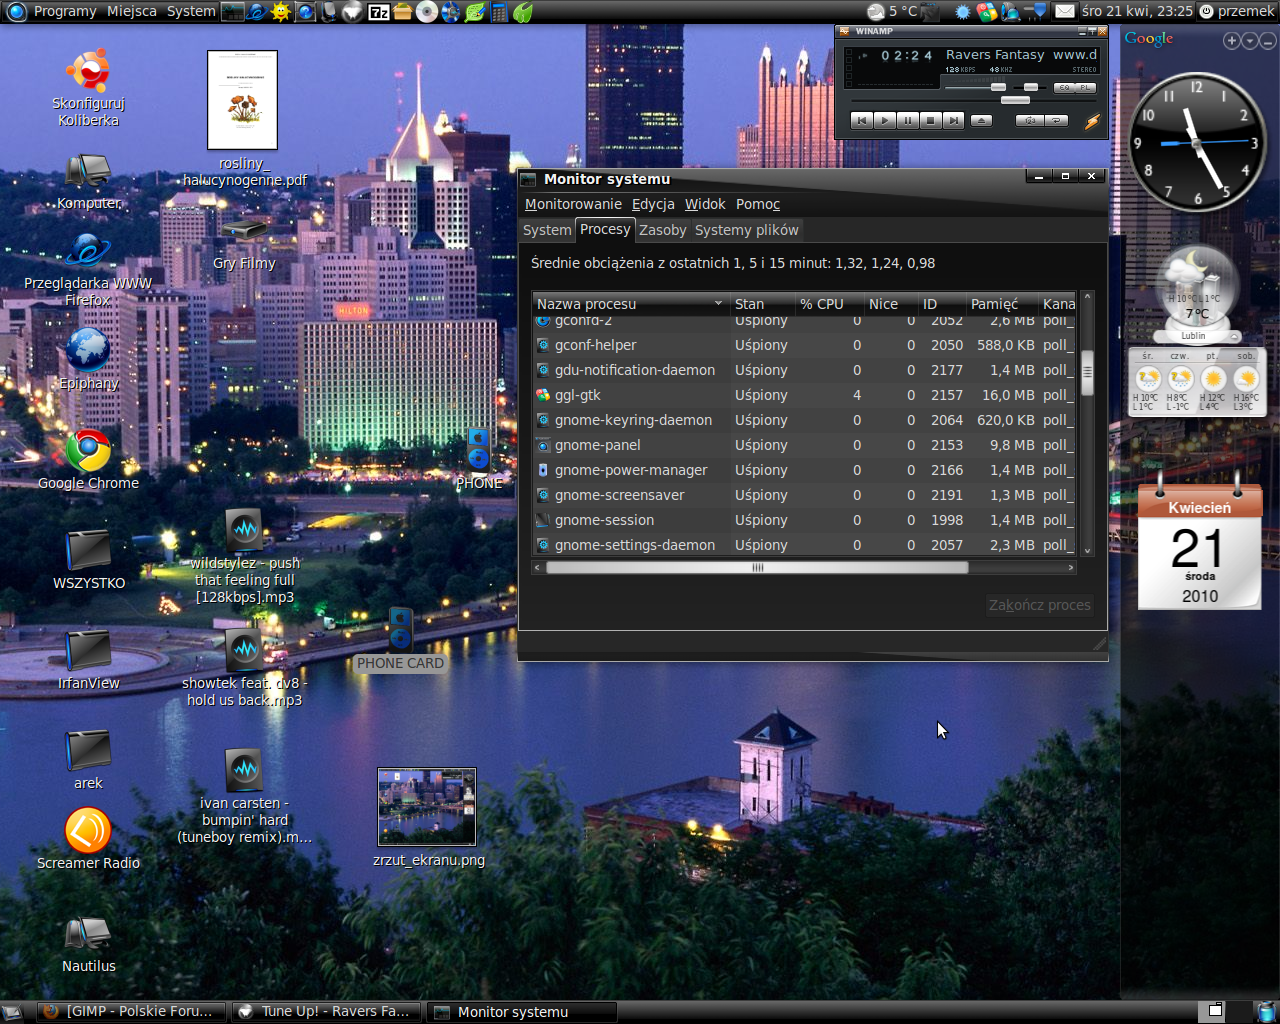
Task: Pause the track in Winamp
Action: pyautogui.click(x=907, y=121)
